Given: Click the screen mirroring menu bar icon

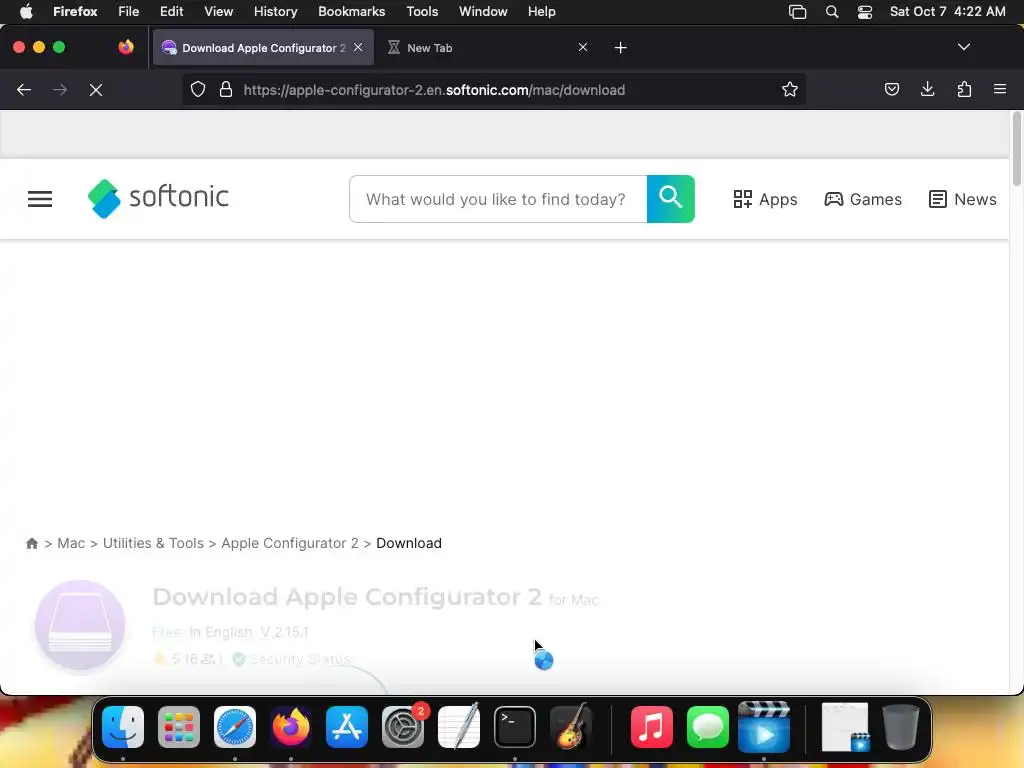Looking at the screenshot, I should pos(797,12).
